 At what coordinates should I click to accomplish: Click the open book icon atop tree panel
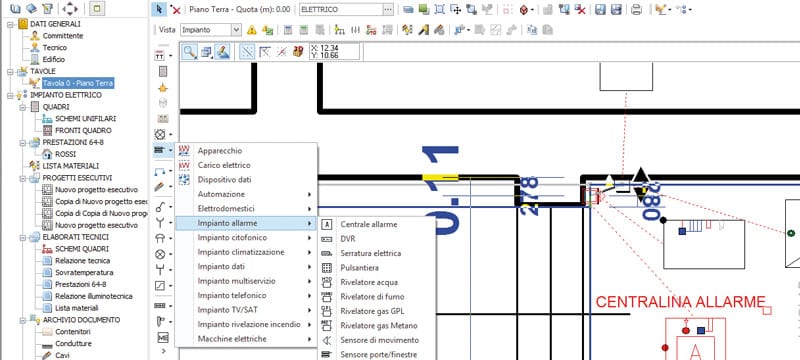pyautogui.click(x=16, y=8)
